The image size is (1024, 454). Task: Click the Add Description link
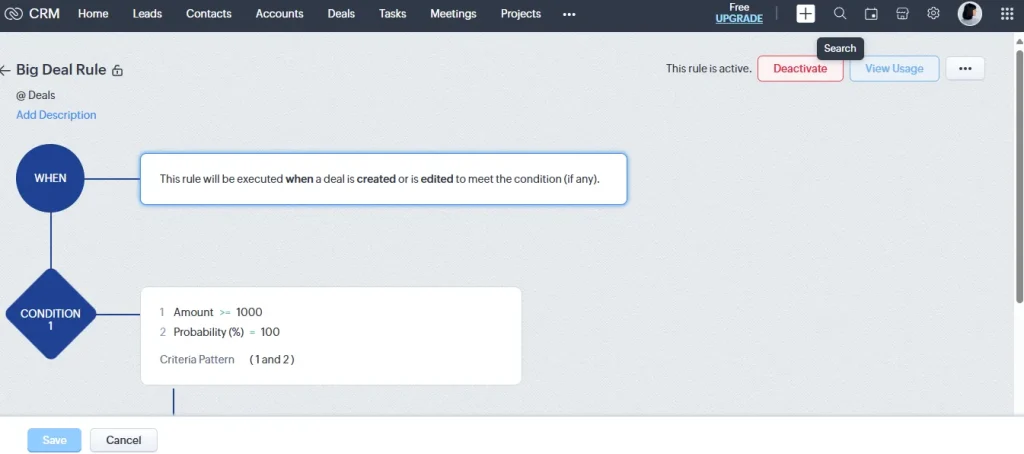56,115
